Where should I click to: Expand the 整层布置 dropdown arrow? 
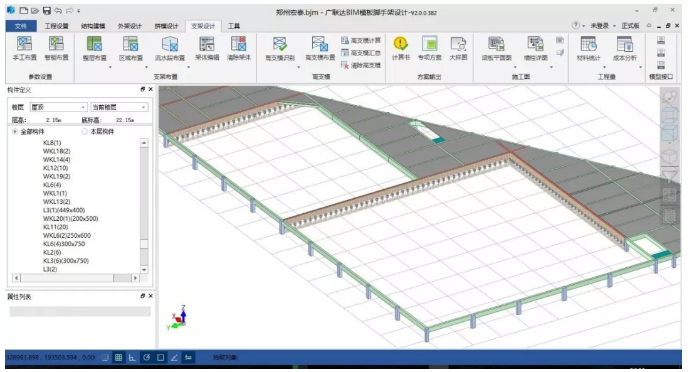click(x=110, y=67)
